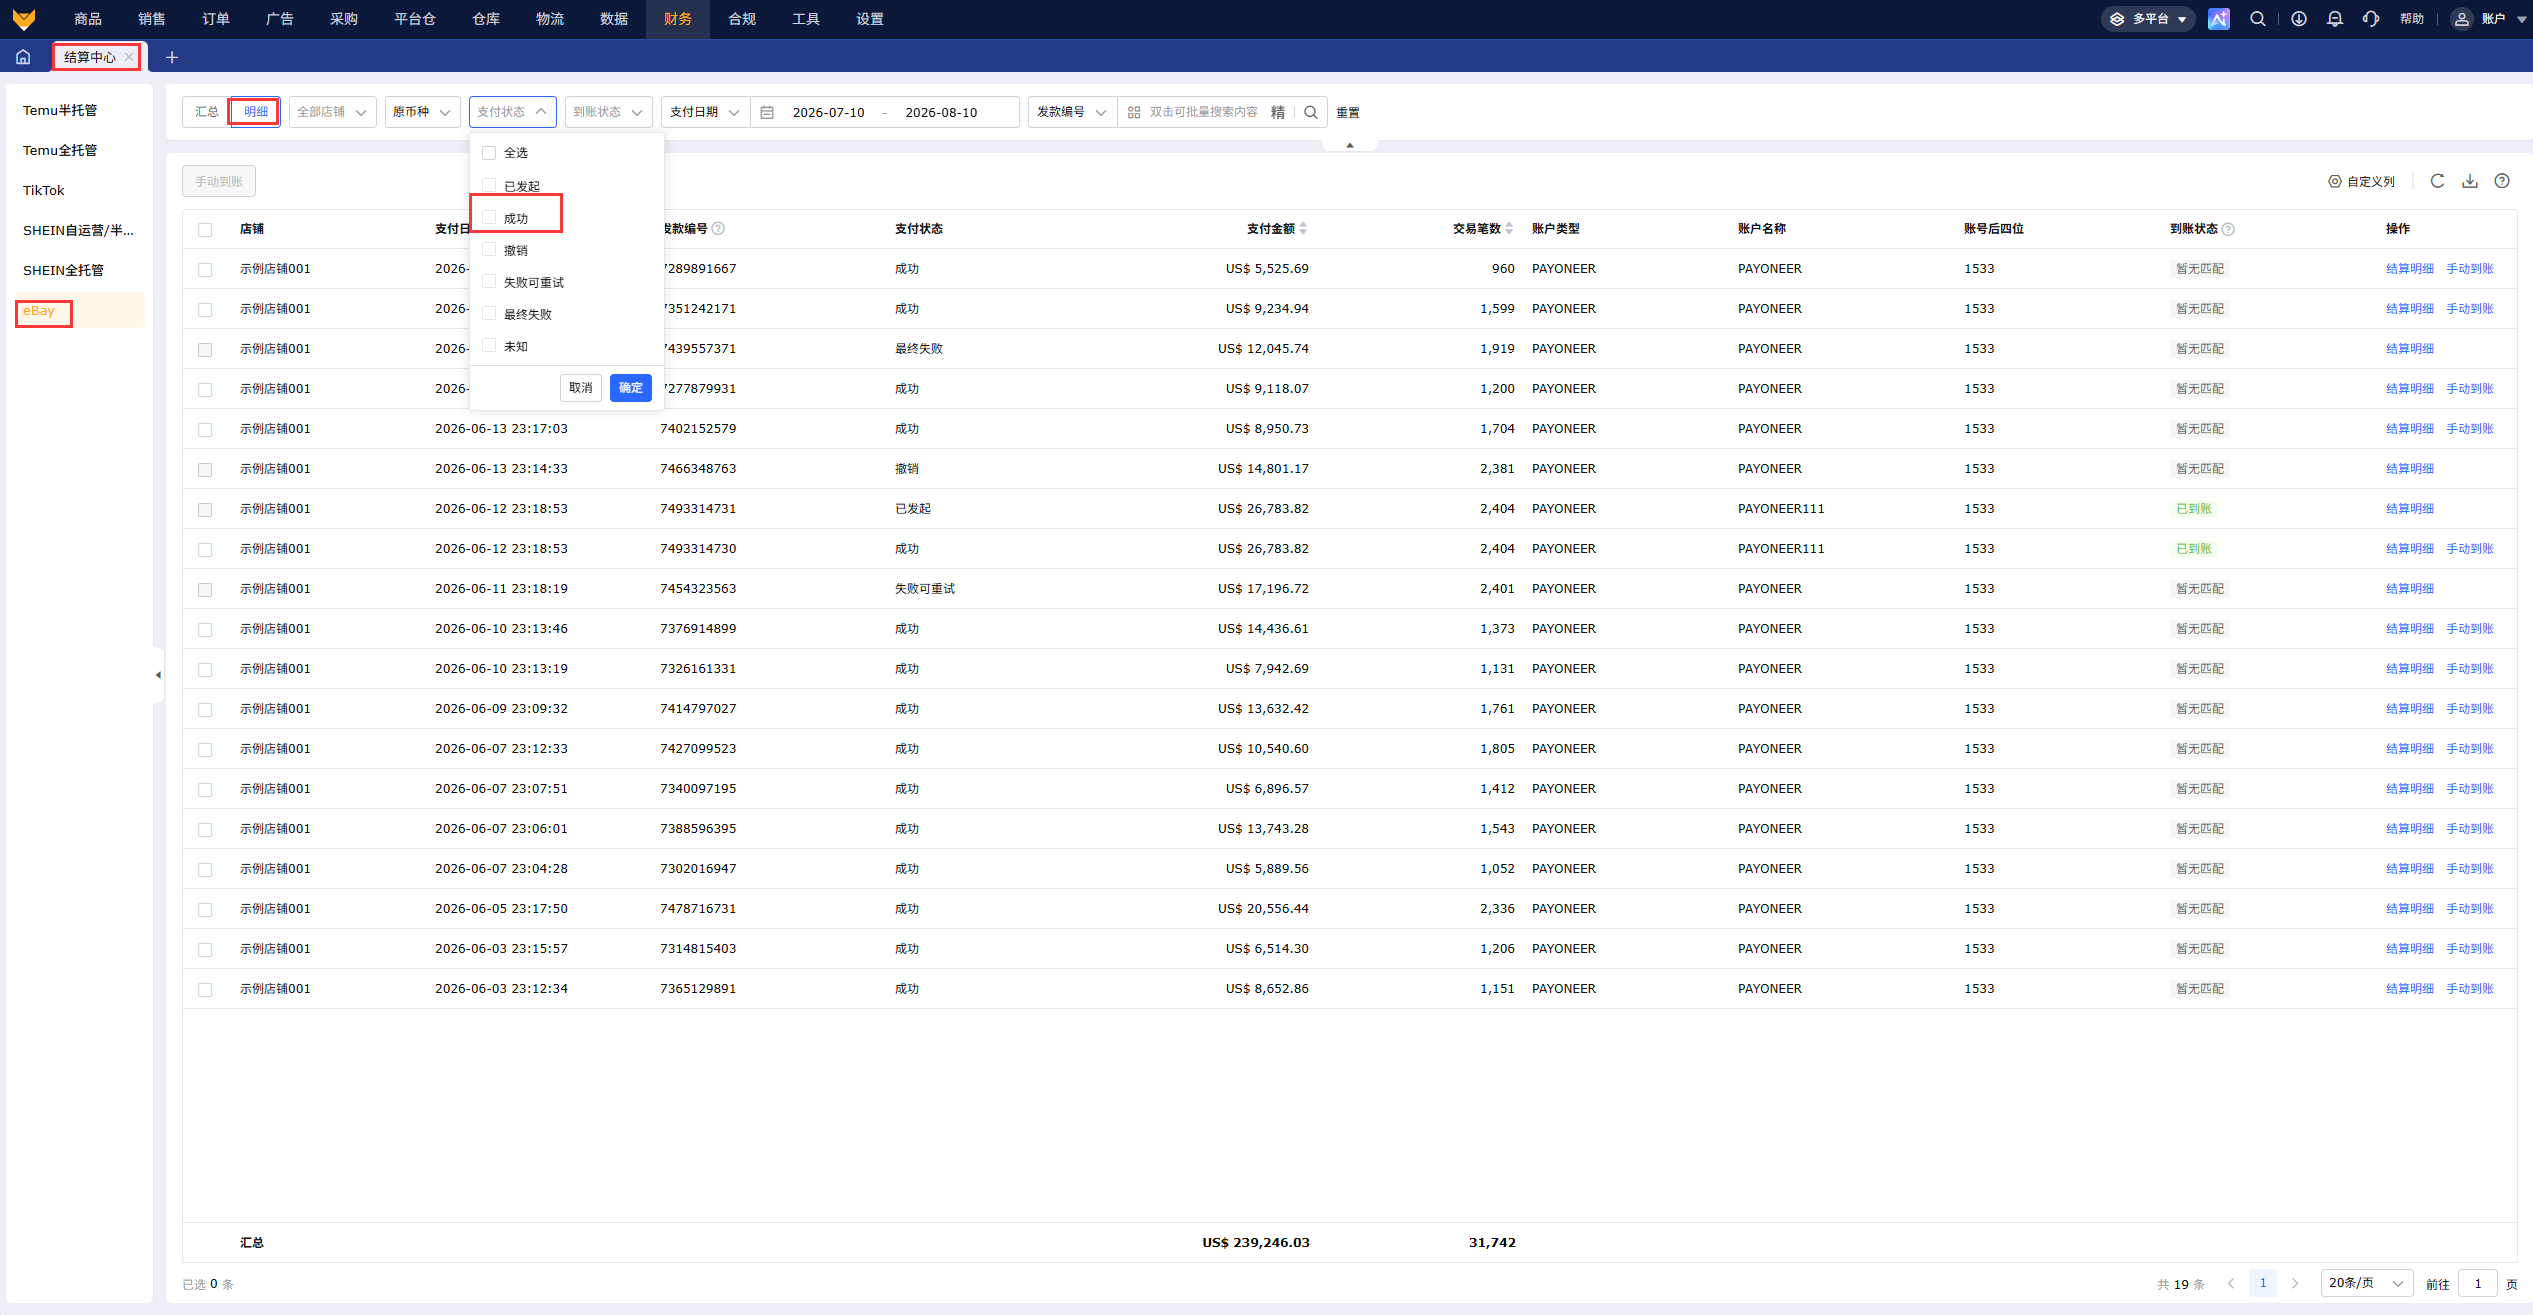Check the 最终失败 status option
The height and width of the screenshot is (1315, 2533).
489,313
